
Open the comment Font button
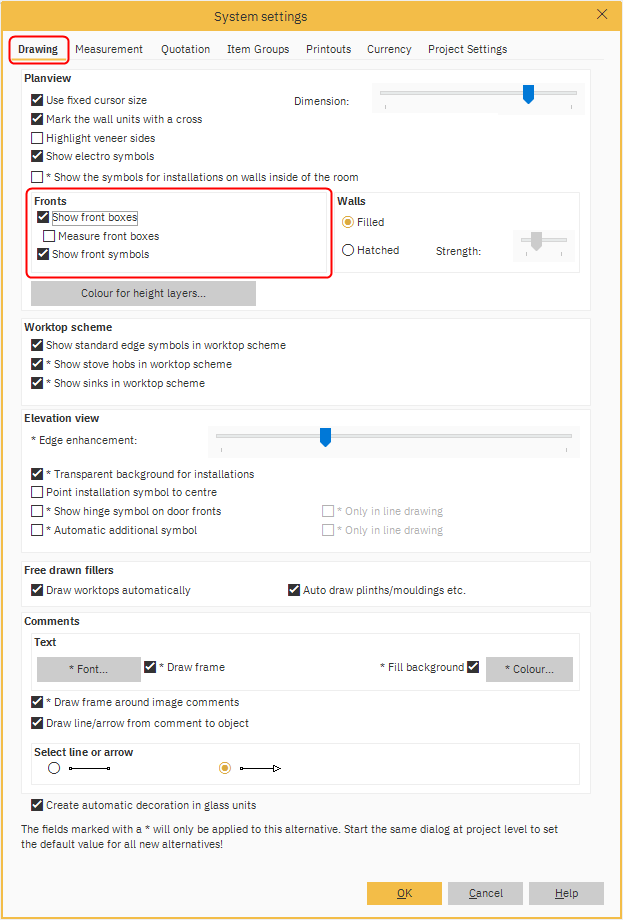tap(88, 669)
